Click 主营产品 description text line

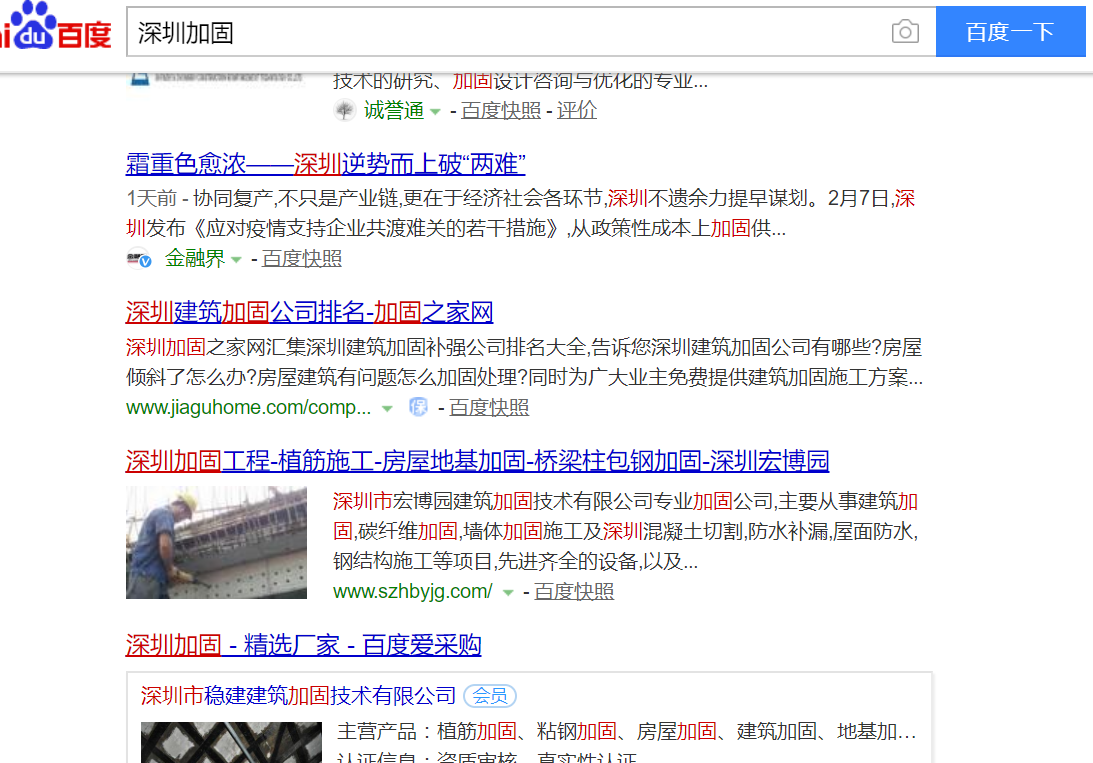pos(627,731)
